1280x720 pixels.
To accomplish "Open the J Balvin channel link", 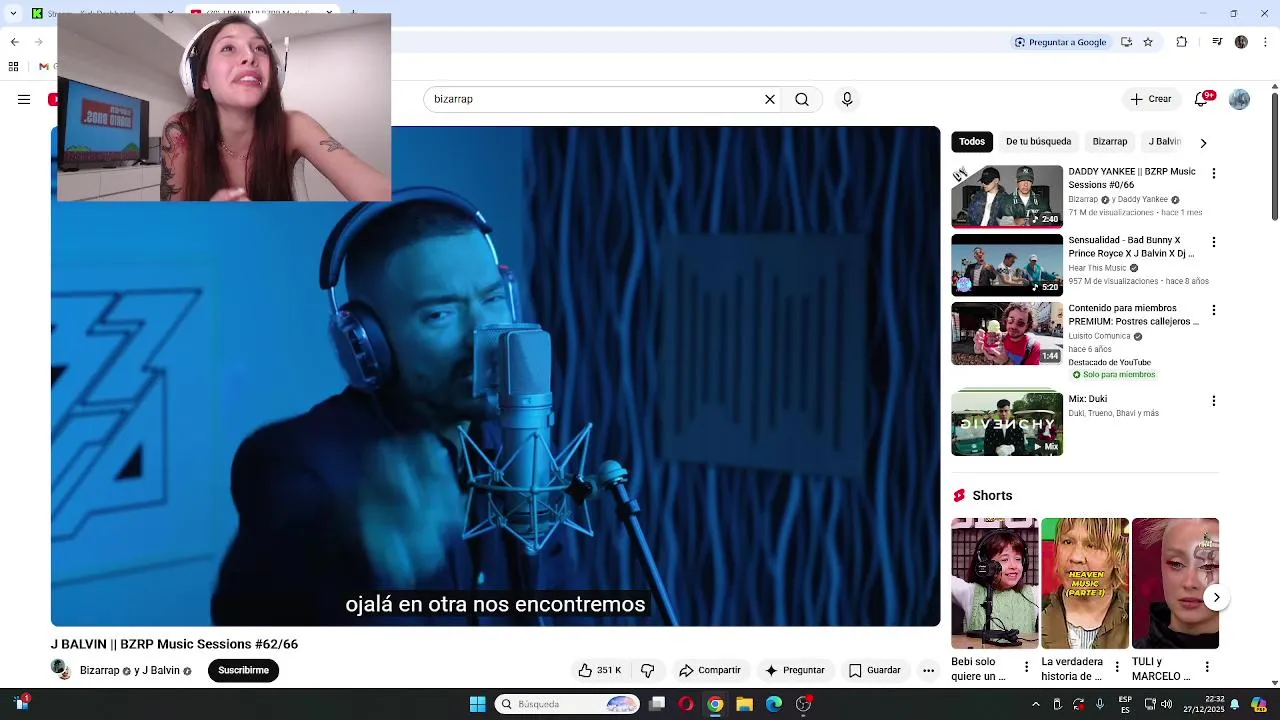I will tap(160, 671).
